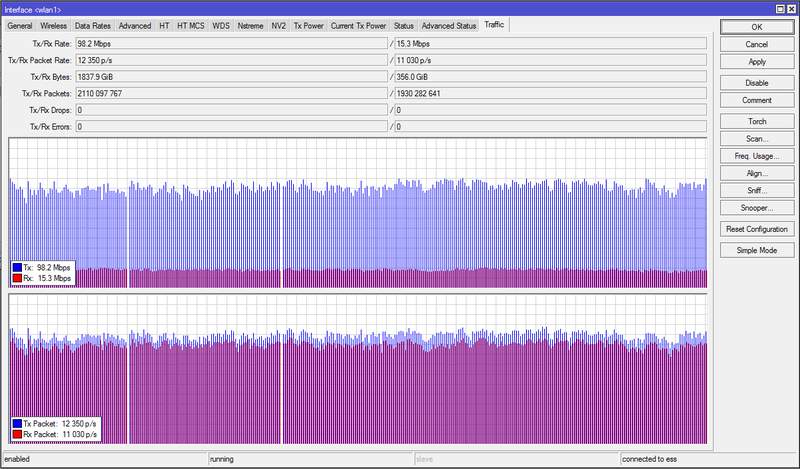800x469 pixels.
Task: Switch to the General tab
Action: point(20,26)
